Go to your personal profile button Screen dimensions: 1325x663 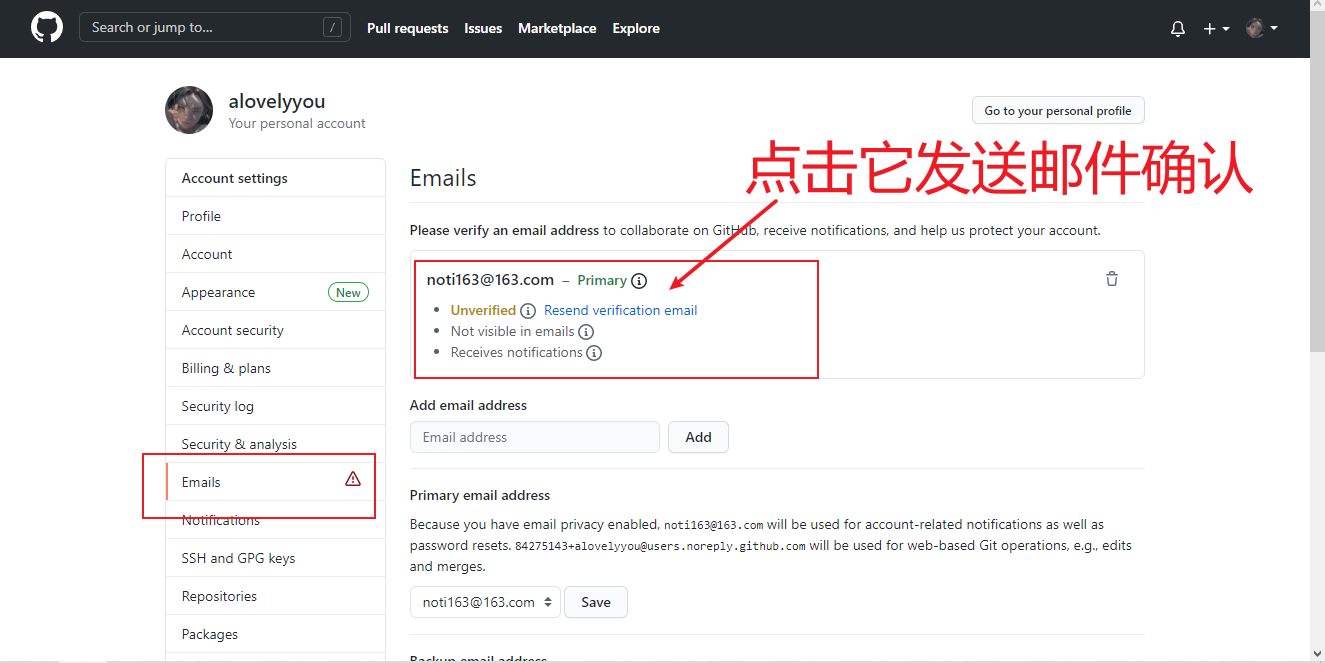tap(1058, 111)
